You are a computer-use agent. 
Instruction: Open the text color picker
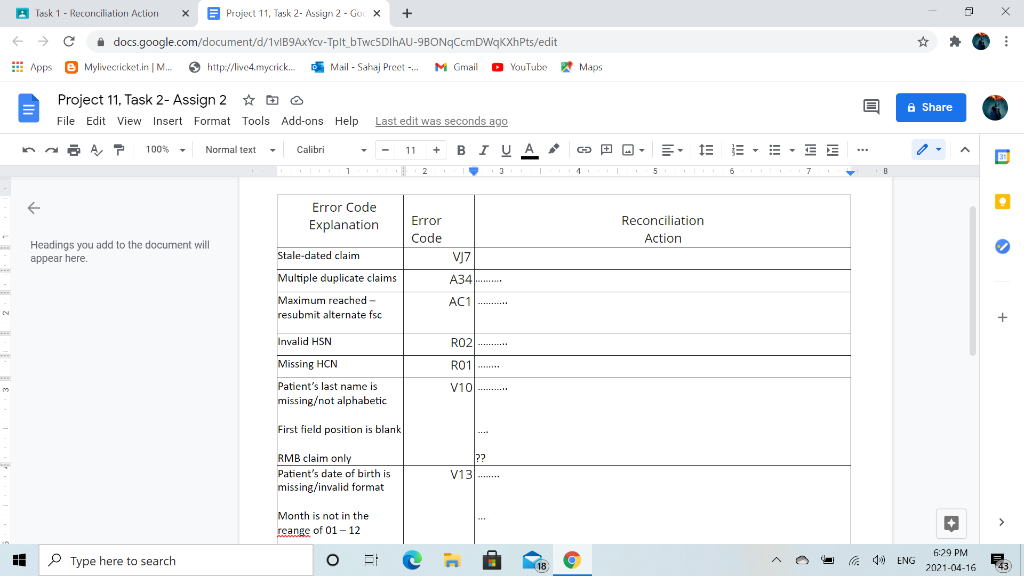point(528,150)
